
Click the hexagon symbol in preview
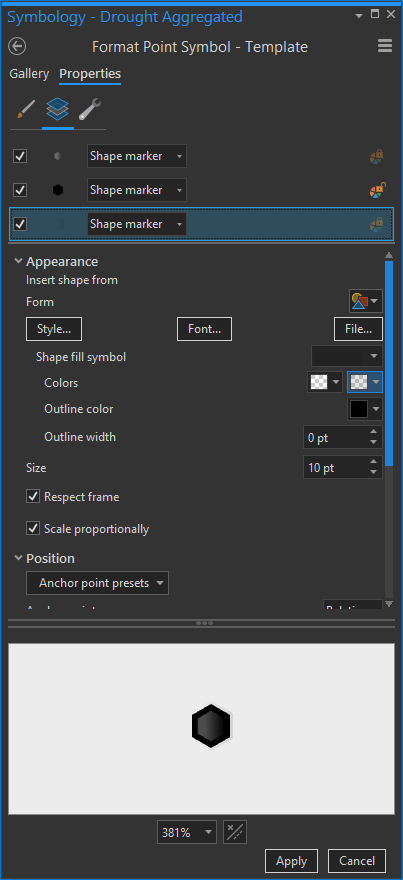[211, 726]
